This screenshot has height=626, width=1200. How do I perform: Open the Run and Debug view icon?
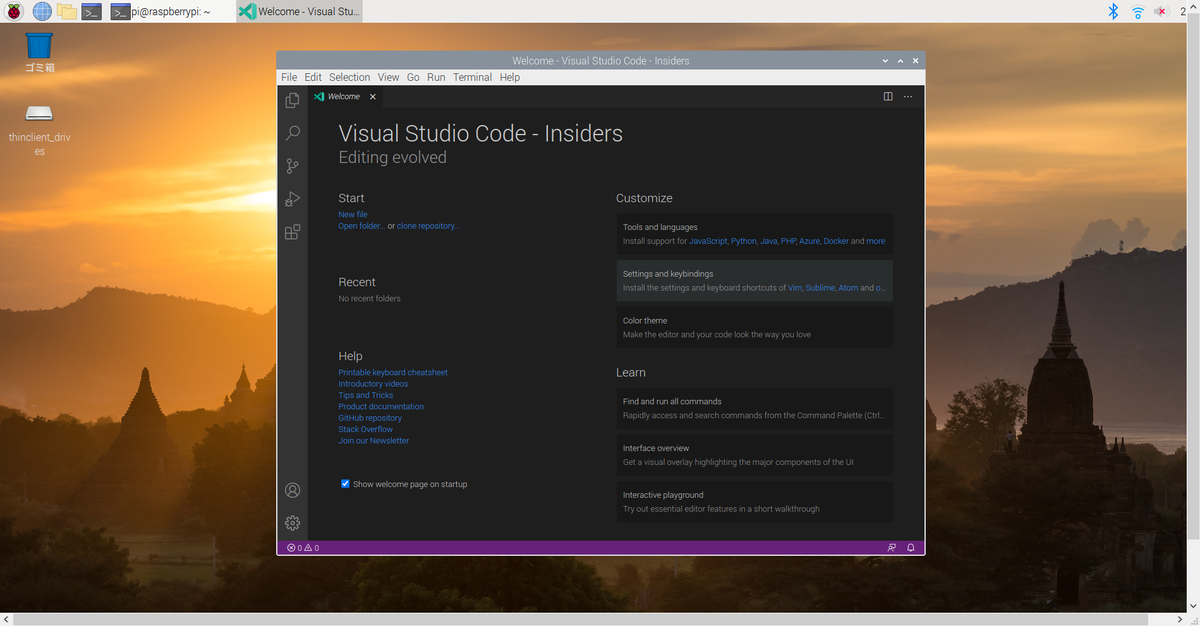point(292,199)
